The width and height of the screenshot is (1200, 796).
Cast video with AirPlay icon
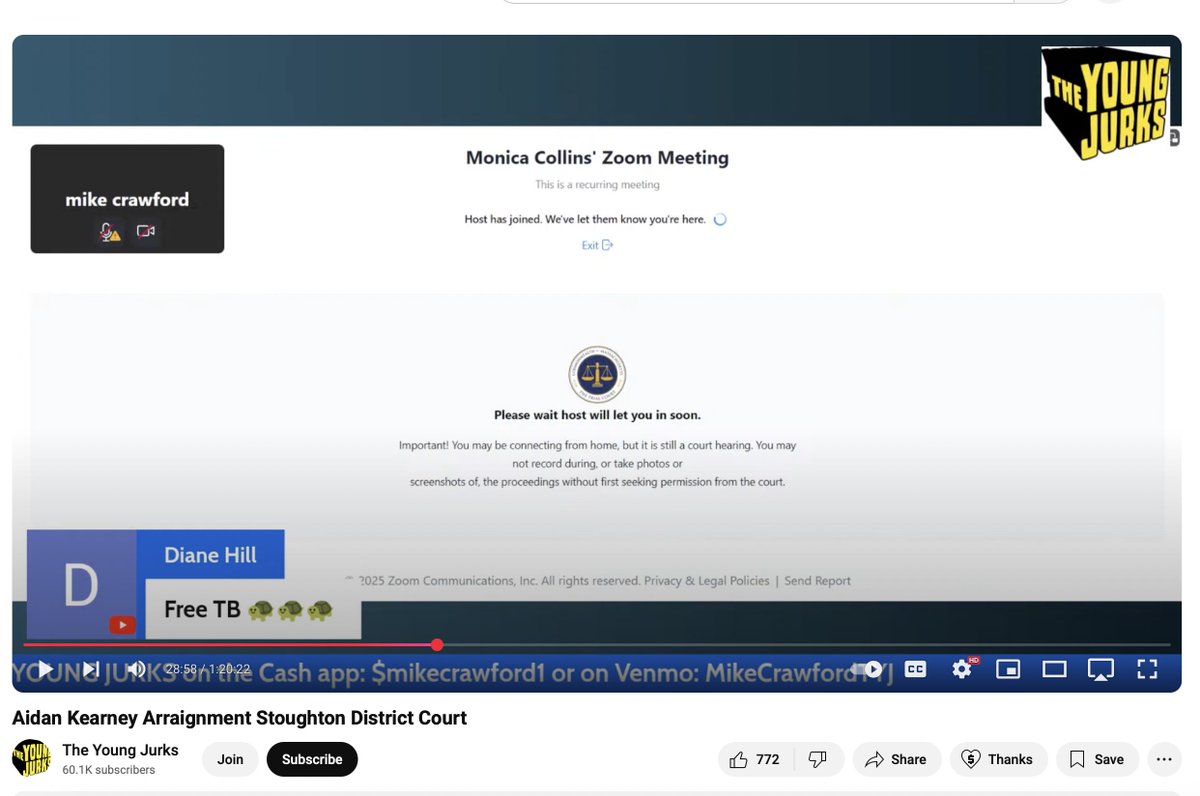[1100, 670]
